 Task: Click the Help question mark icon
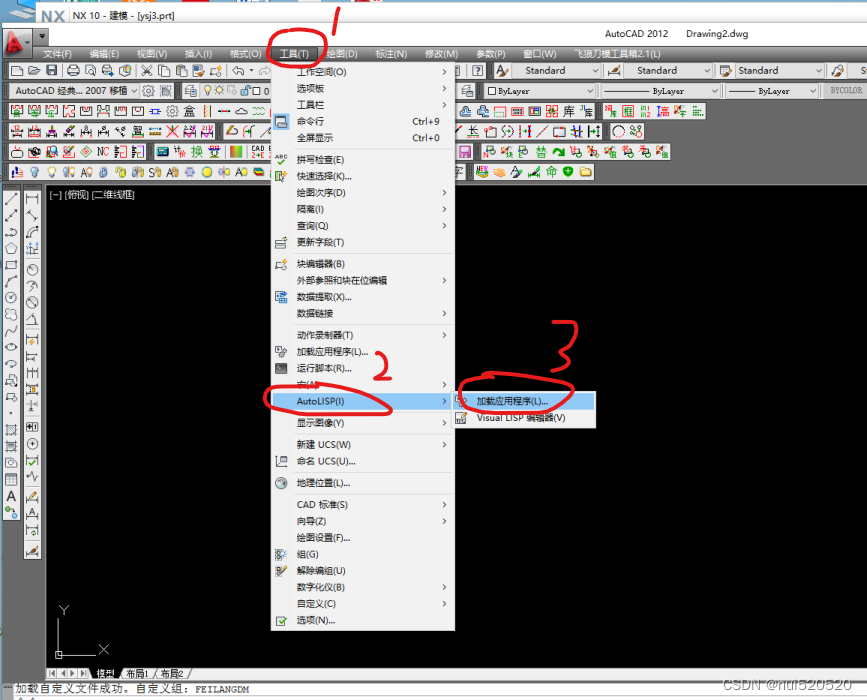[x=478, y=70]
